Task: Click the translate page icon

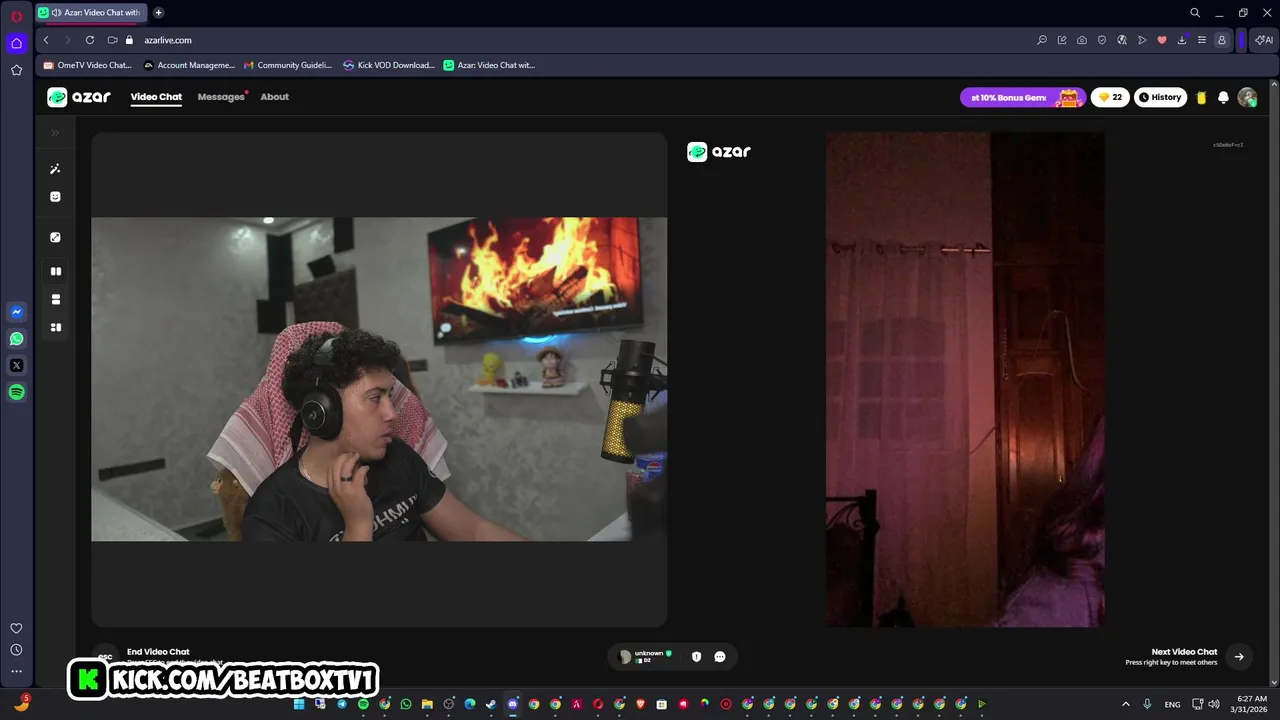Action: 1122,40
